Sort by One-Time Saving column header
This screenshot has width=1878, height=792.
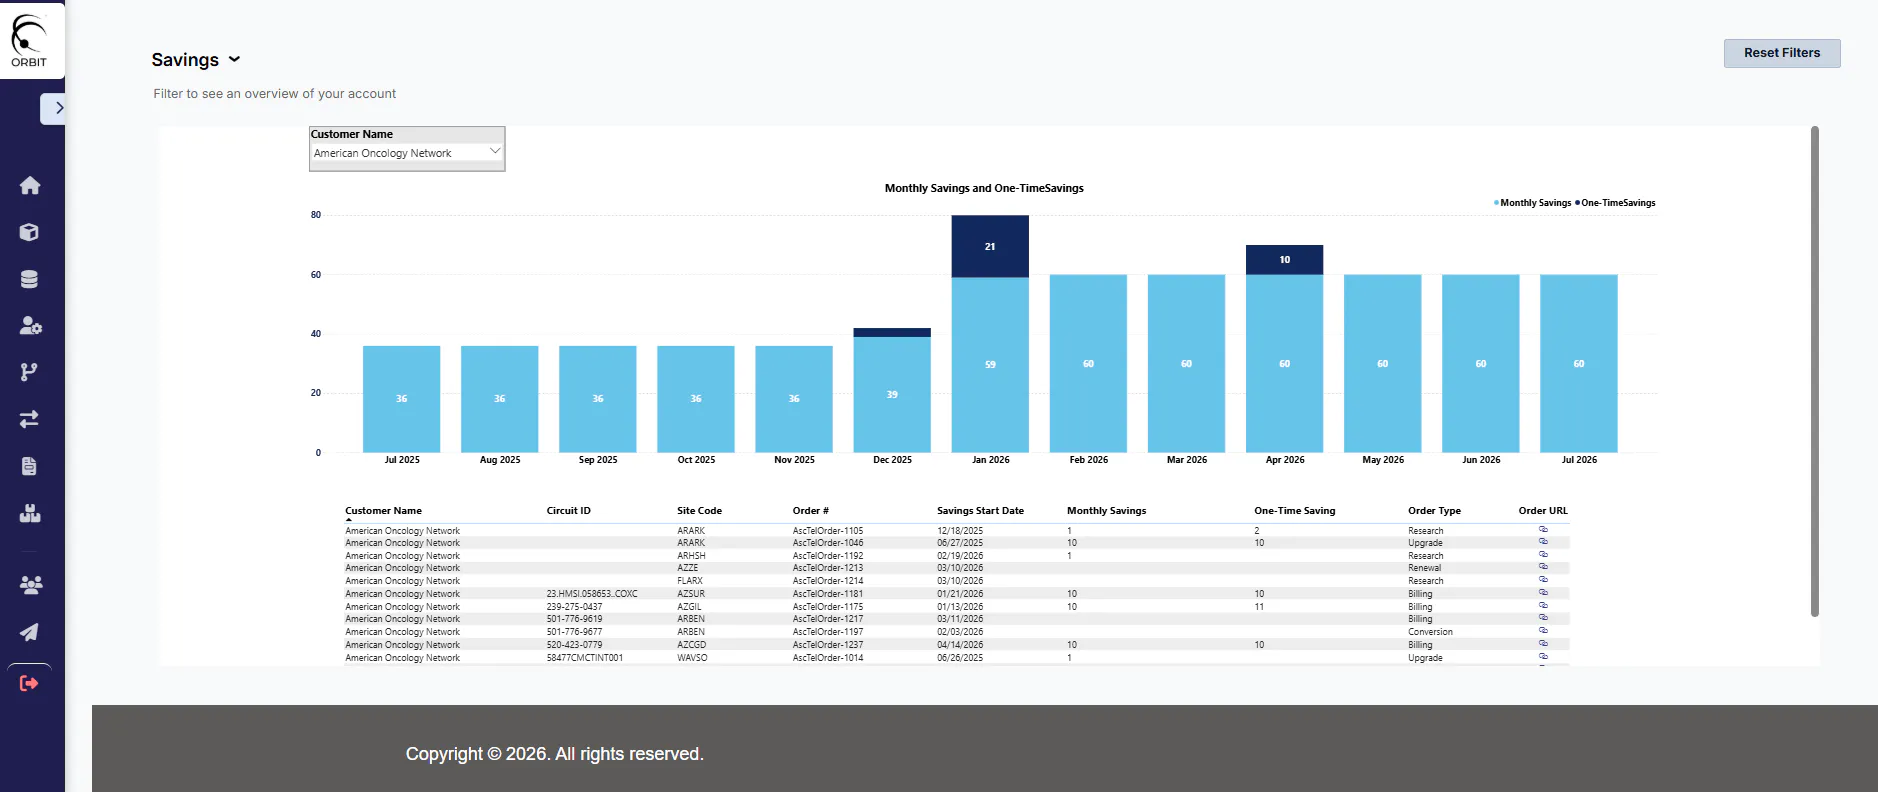pos(1295,511)
